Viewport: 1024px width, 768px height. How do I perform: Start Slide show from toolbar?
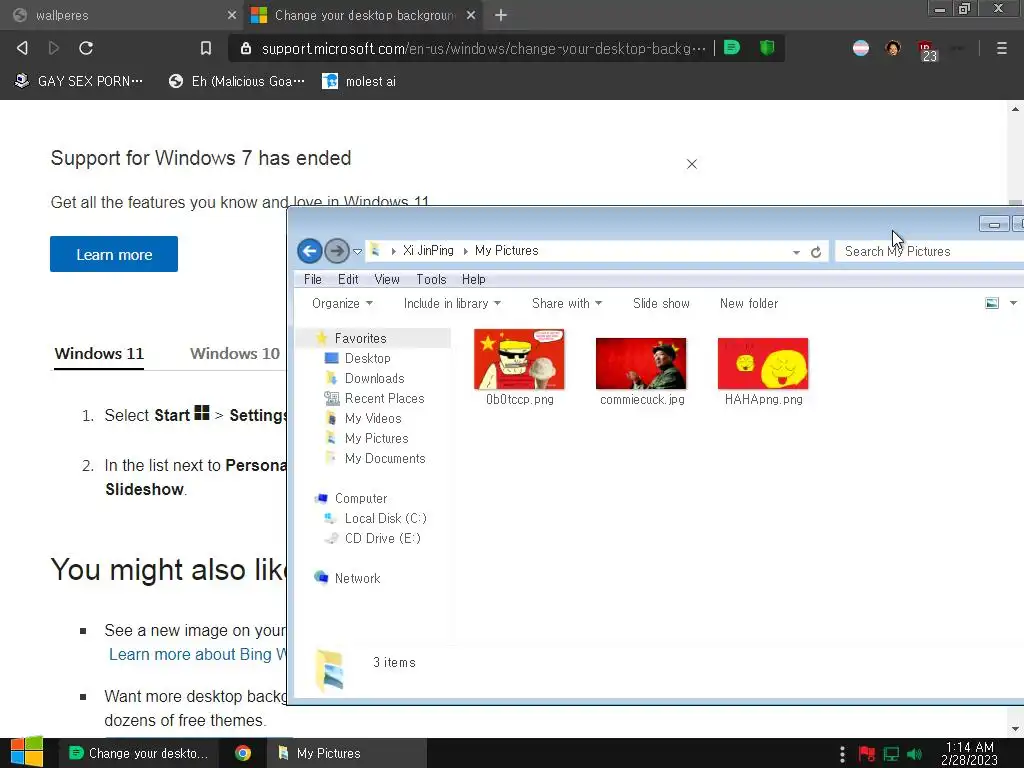(661, 303)
